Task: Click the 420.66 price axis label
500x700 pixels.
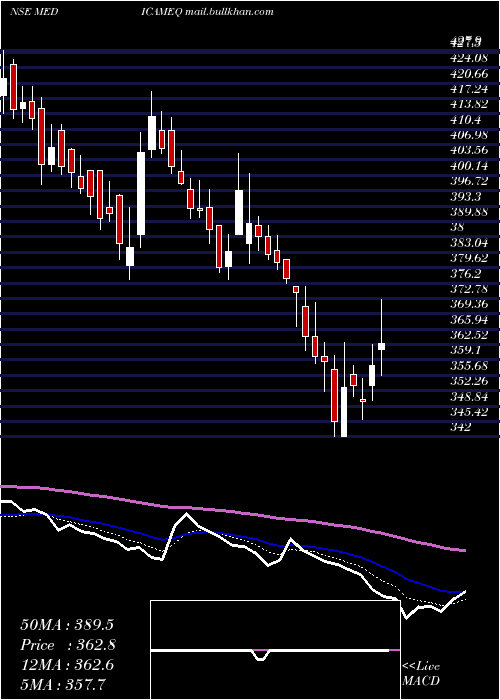Action: [x=469, y=74]
